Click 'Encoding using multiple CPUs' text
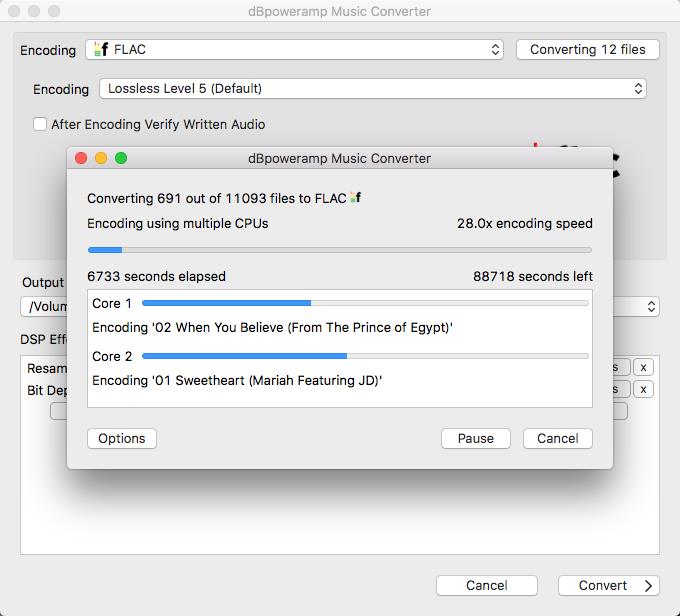680x616 pixels. 177,223
